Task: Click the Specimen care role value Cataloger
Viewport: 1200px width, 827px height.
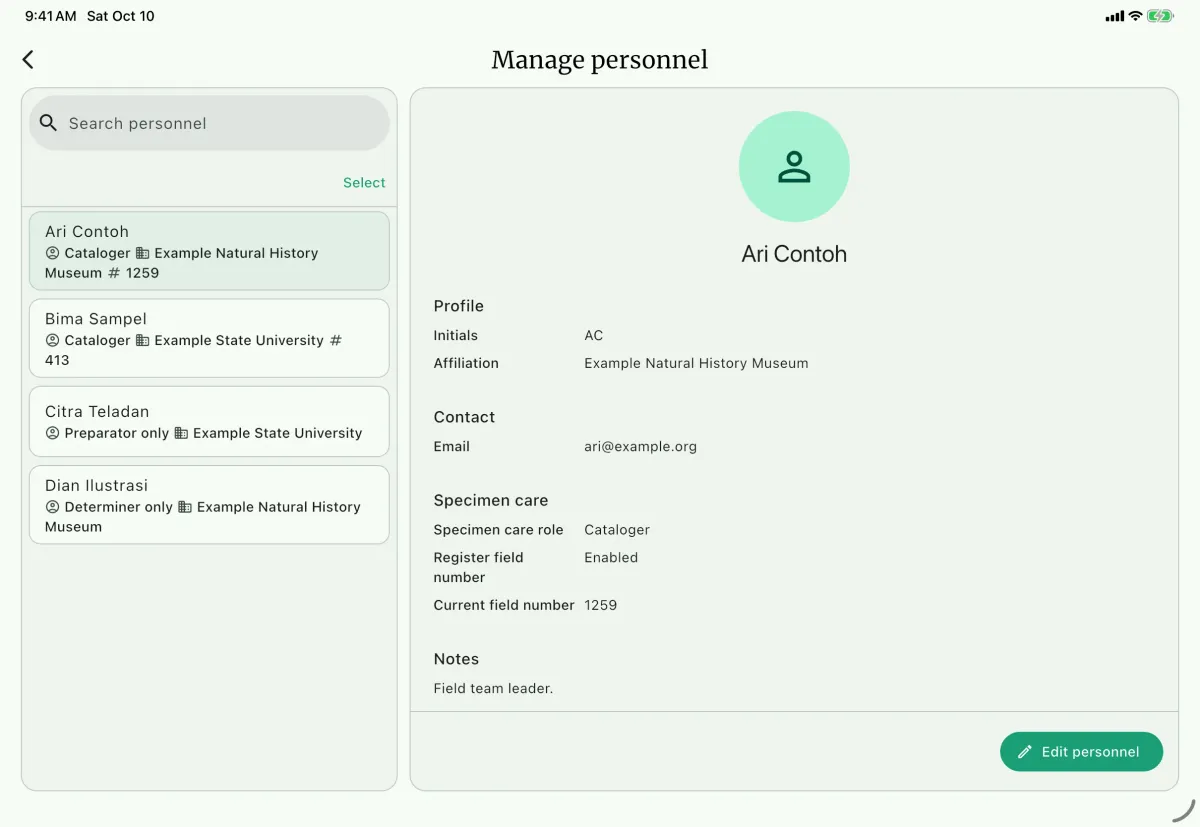Action: [617, 530]
